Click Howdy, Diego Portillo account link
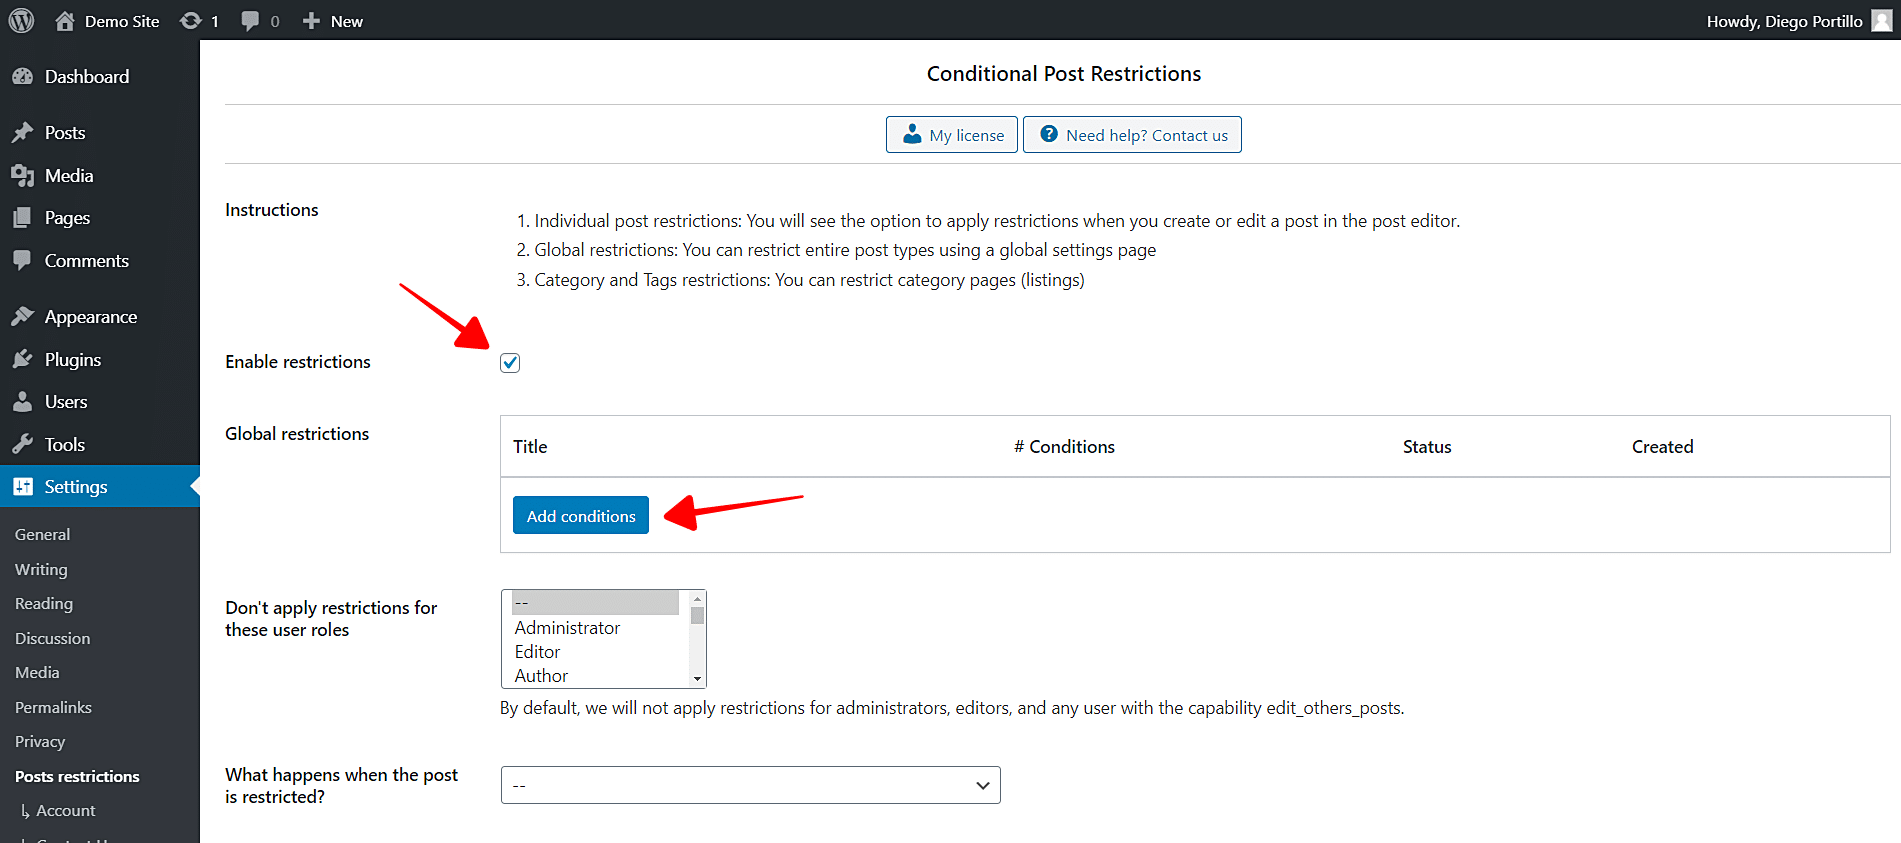The width and height of the screenshot is (1901, 843). [x=1799, y=21]
